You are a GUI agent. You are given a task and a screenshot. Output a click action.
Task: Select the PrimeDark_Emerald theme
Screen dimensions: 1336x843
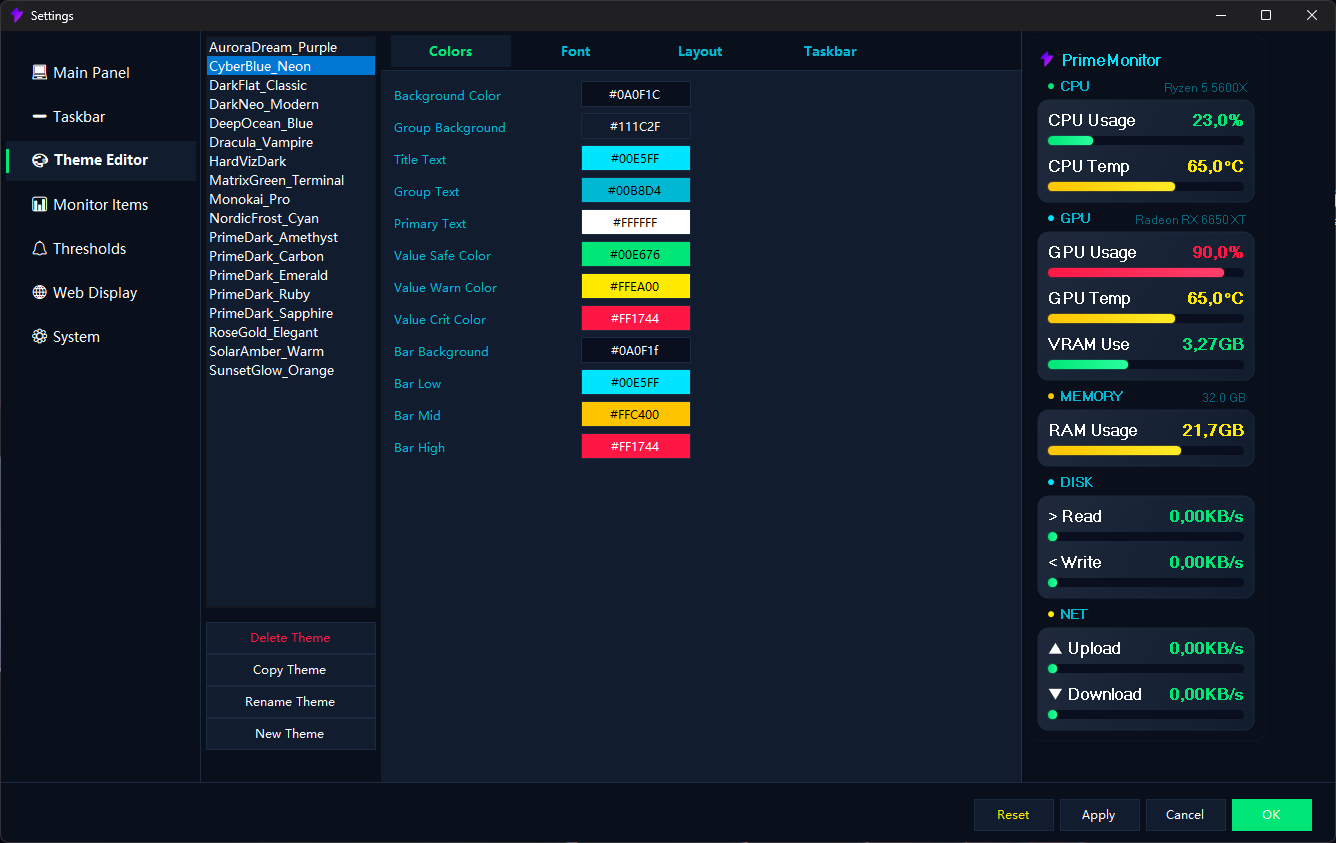pos(290,275)
